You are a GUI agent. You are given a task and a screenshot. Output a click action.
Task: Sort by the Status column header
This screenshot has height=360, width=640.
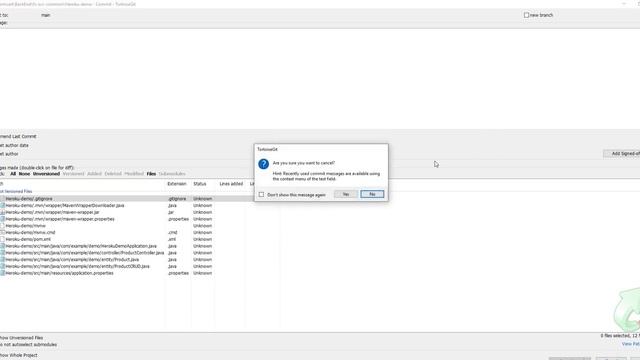[x=200, y=184]
